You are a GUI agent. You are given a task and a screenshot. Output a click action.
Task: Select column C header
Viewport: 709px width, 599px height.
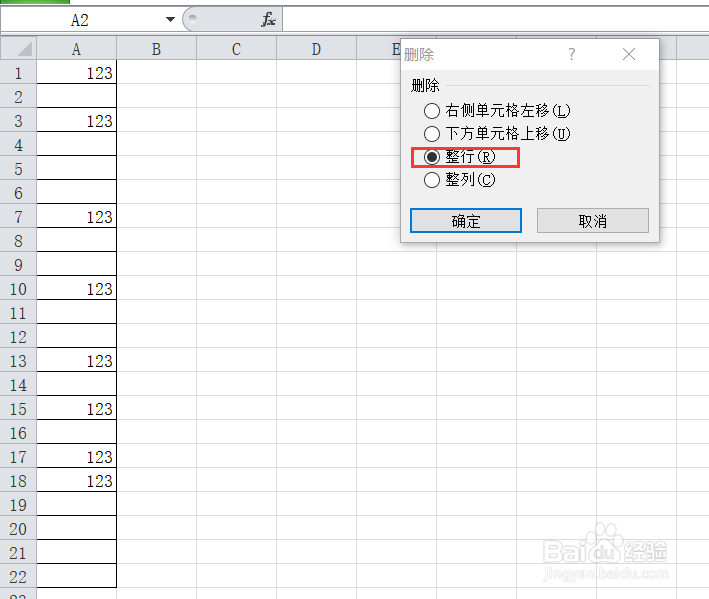(236, 48)
